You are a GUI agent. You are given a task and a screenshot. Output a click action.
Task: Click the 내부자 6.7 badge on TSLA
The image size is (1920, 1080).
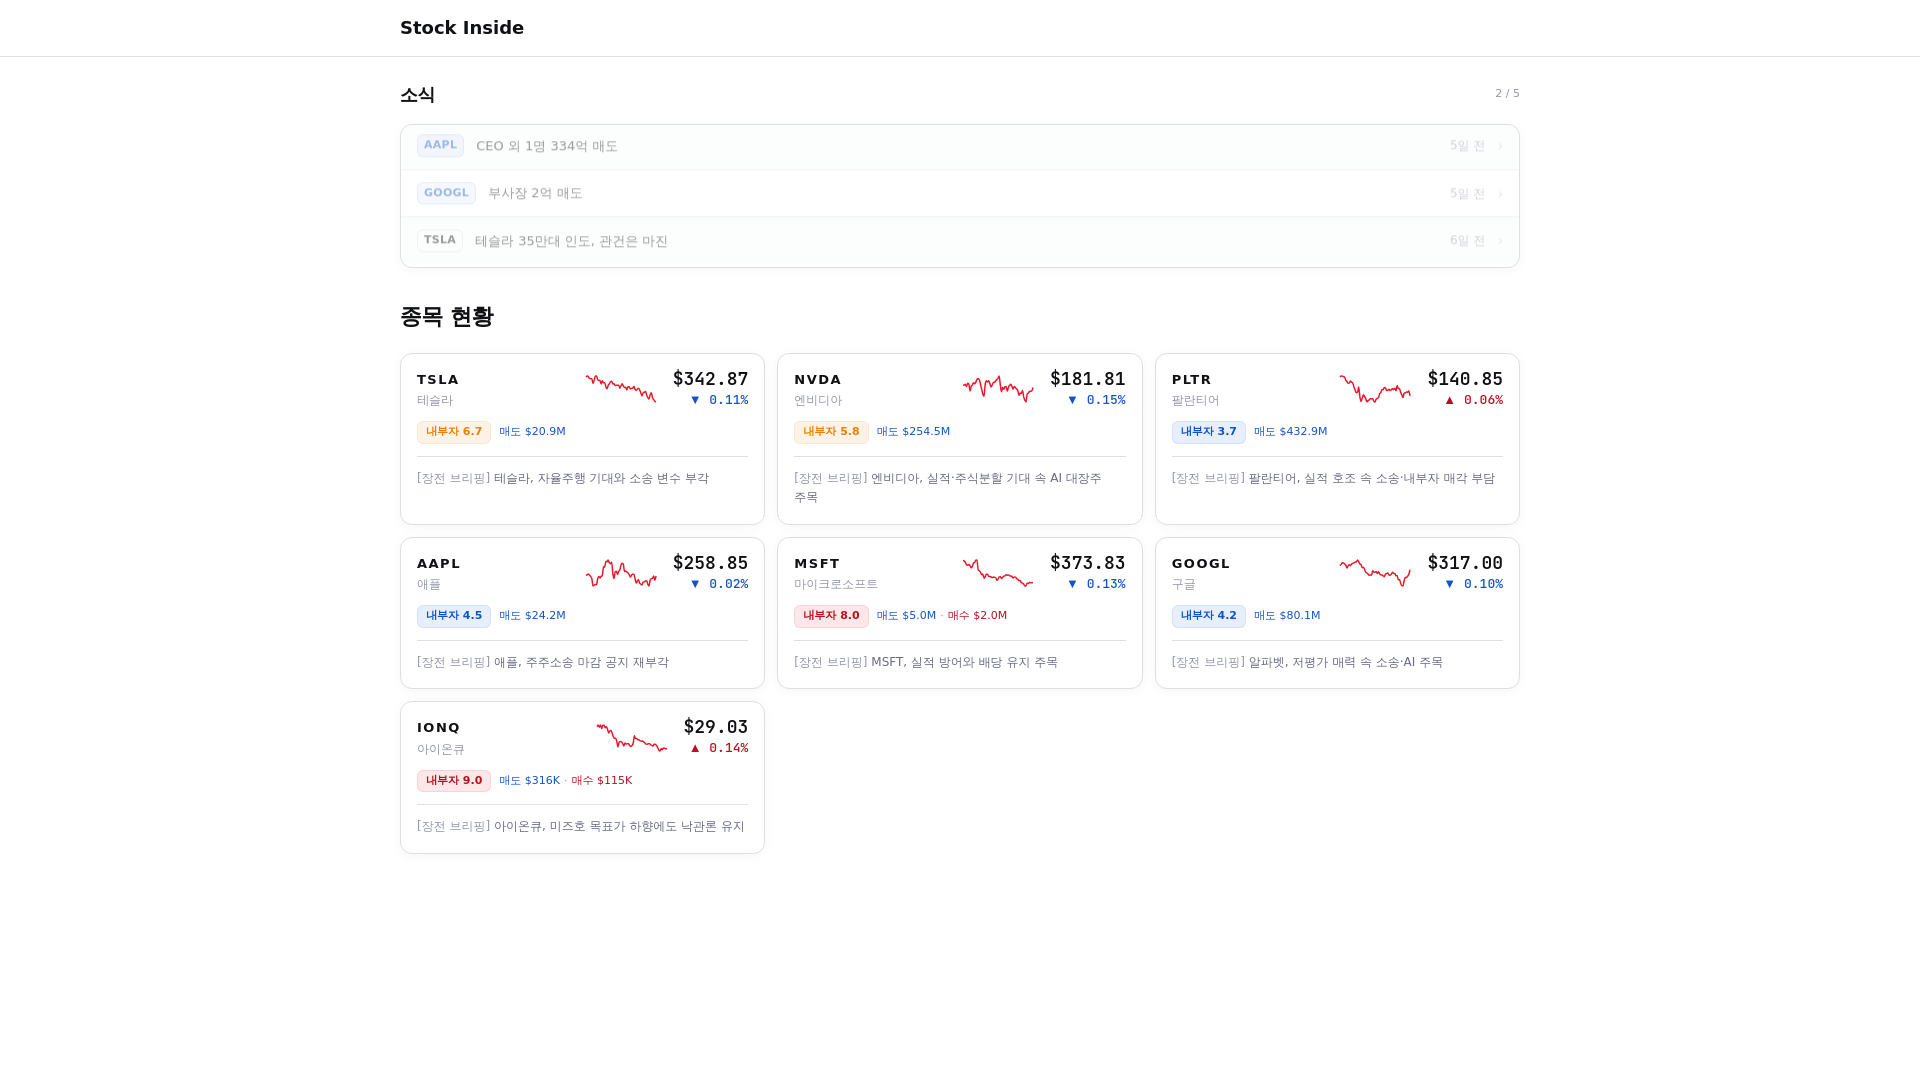tap(454, 432)
